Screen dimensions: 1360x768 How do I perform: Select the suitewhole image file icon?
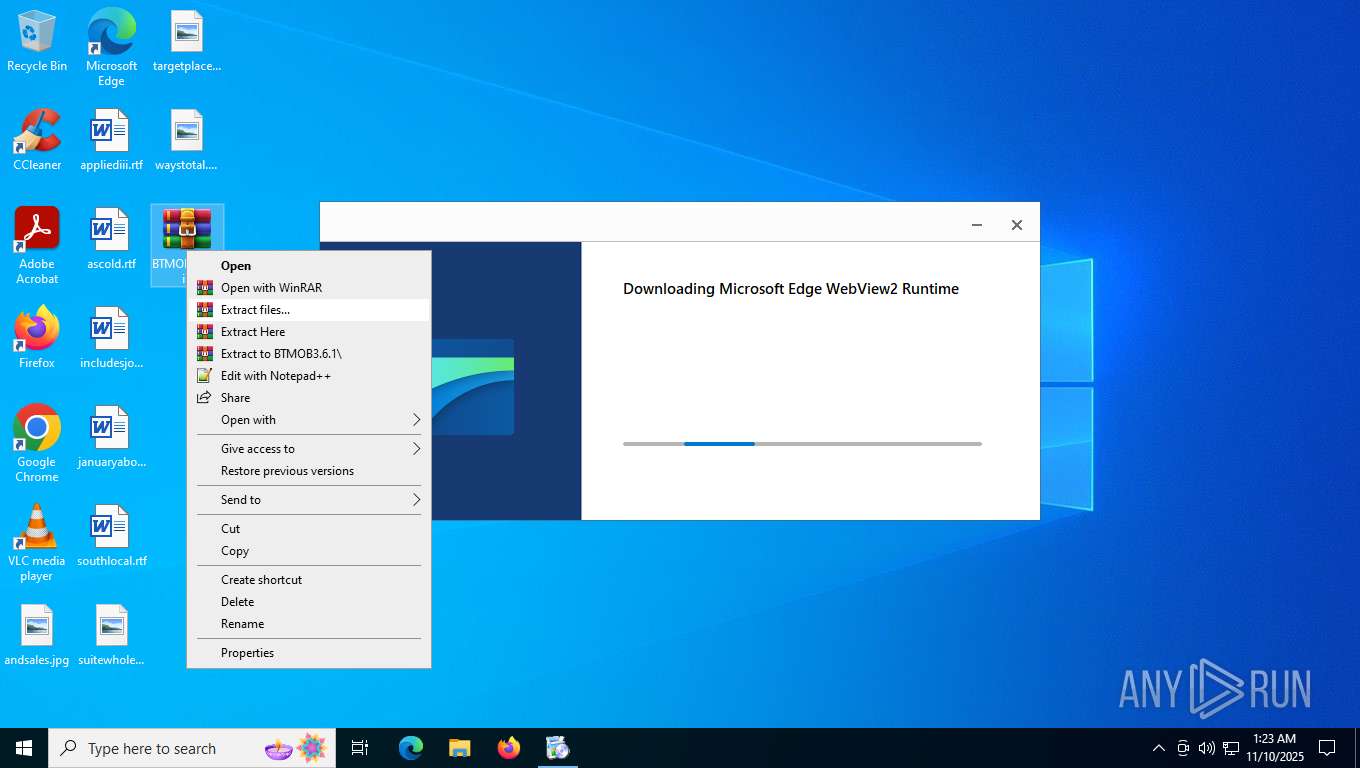click(111, 635)
